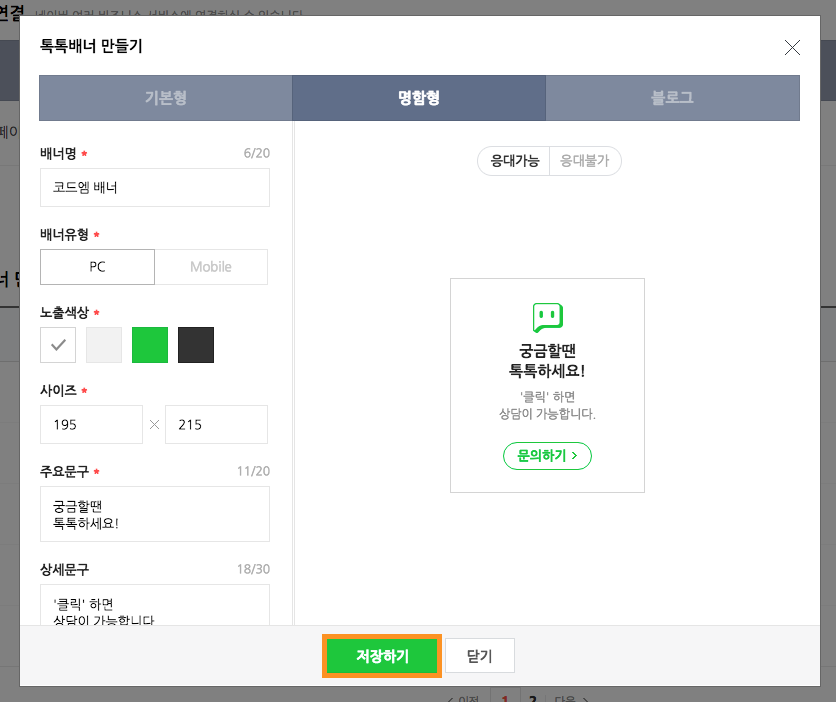Viewport: 836px width, 702px height.
Task: Save the banner with 저장하기
Action: 382,656
